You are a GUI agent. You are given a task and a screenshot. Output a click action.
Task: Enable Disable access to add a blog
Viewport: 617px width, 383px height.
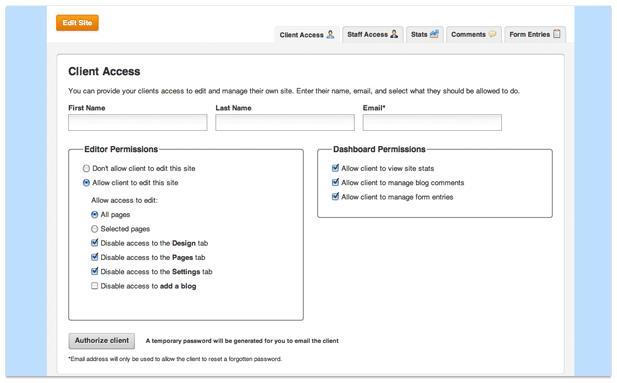[x=94, y=286]
